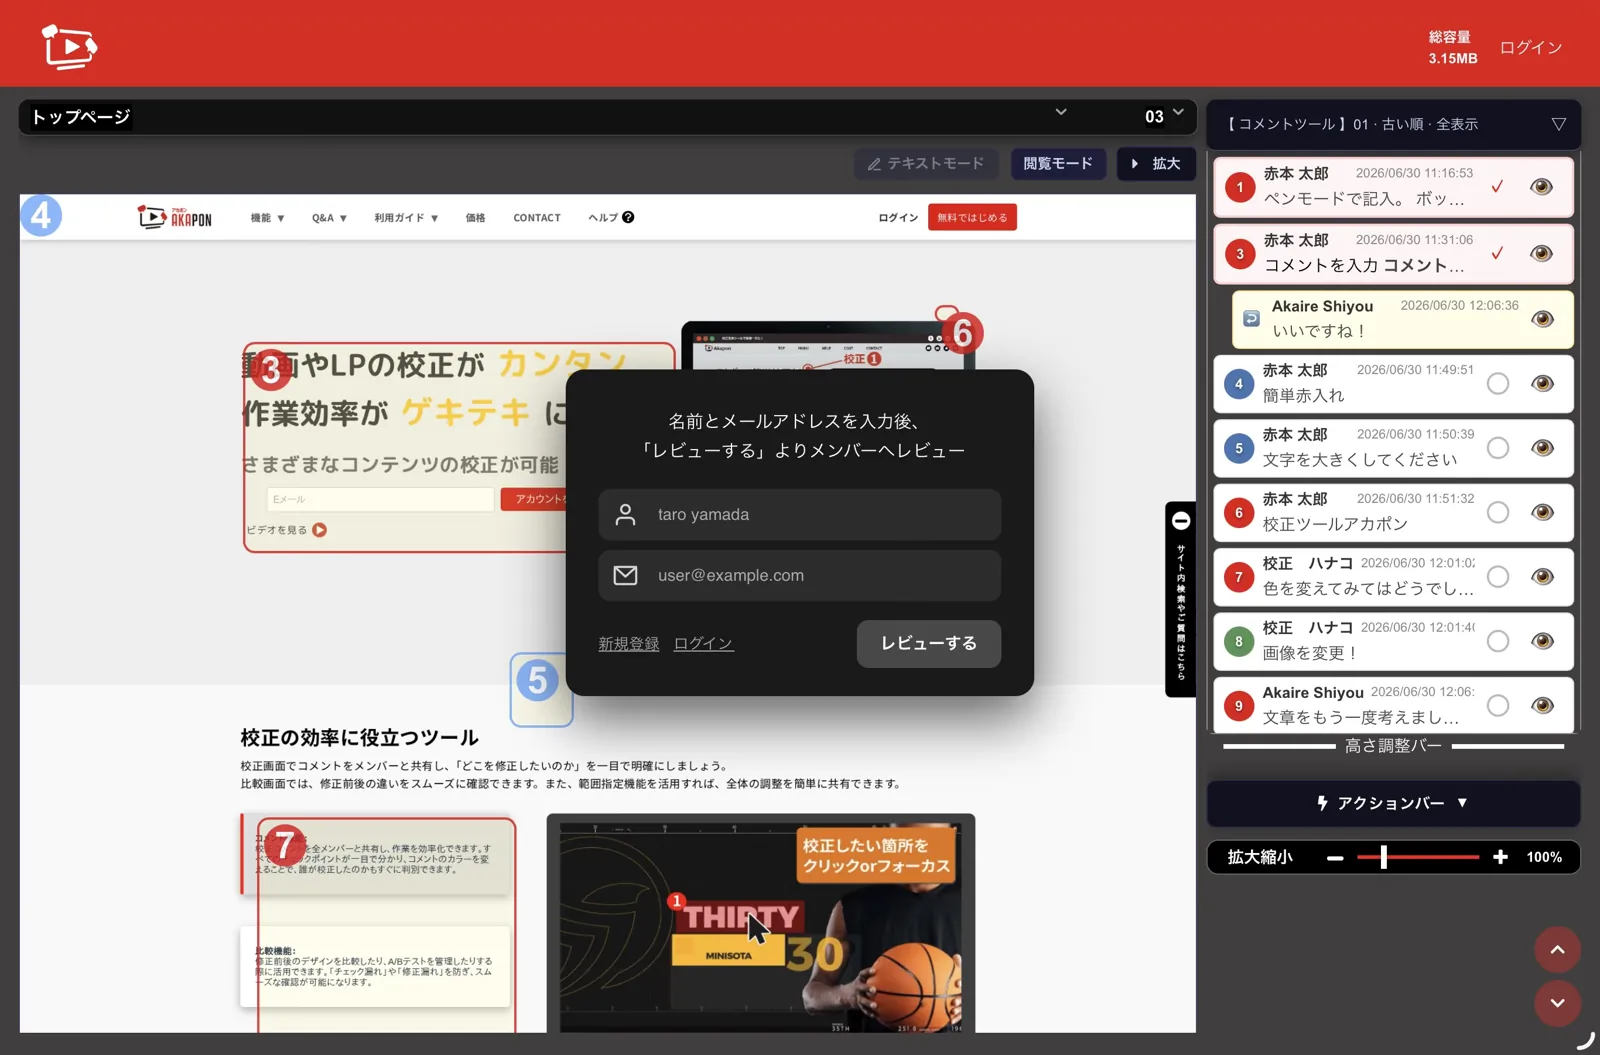The image size is (1600, 1055).
Task: Switch to 閲覧モード
Action: point(1058,163)
